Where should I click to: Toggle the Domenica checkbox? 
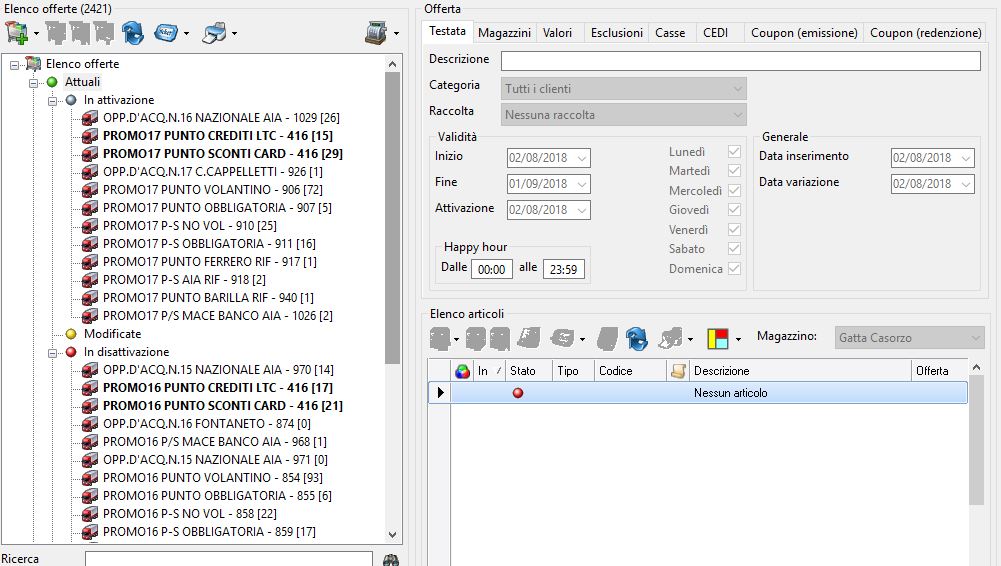(x=735, y=269)
